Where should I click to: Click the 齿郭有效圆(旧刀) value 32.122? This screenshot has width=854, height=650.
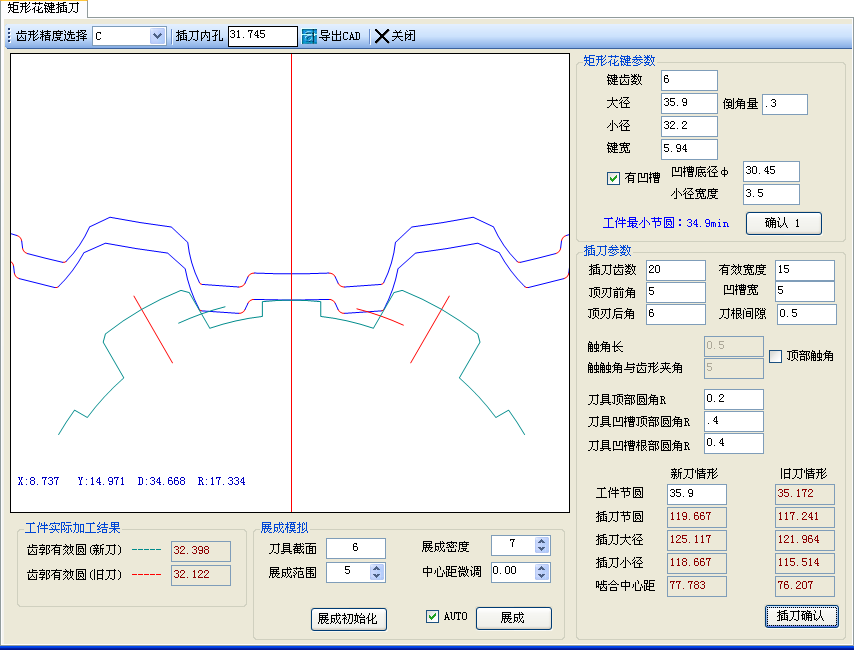200,575
